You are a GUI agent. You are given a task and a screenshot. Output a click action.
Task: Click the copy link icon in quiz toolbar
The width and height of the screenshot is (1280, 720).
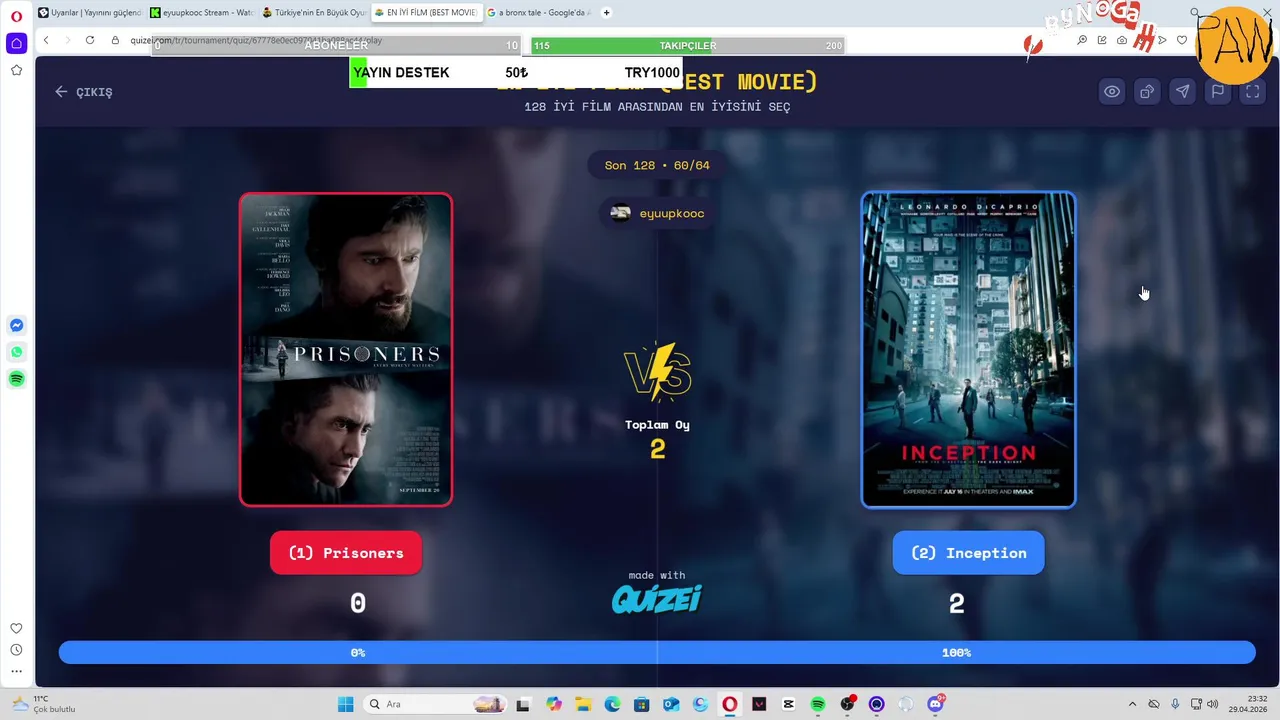pyautogui.click(x=1147, y=91)
